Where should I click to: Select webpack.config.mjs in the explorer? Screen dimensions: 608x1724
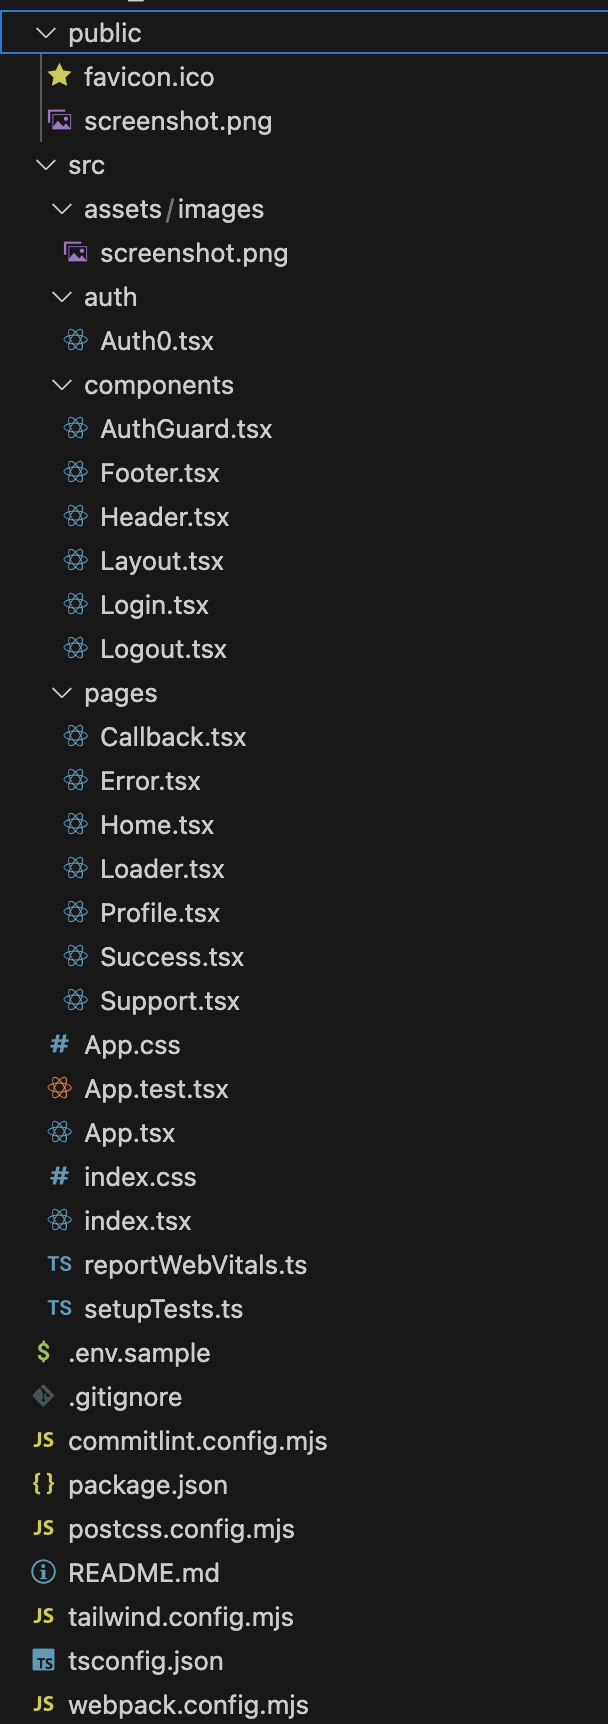pyautogui.click(x=188, y=1705)
